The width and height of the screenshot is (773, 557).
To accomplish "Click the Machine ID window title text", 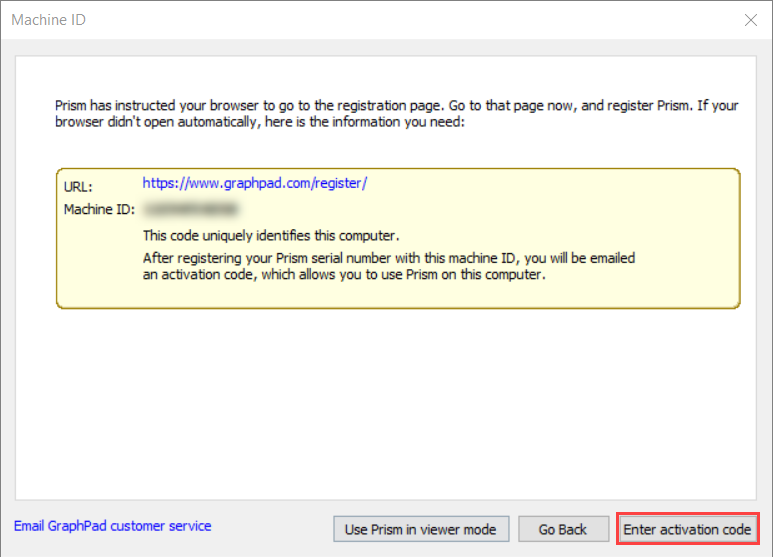I will pos(48,20).
